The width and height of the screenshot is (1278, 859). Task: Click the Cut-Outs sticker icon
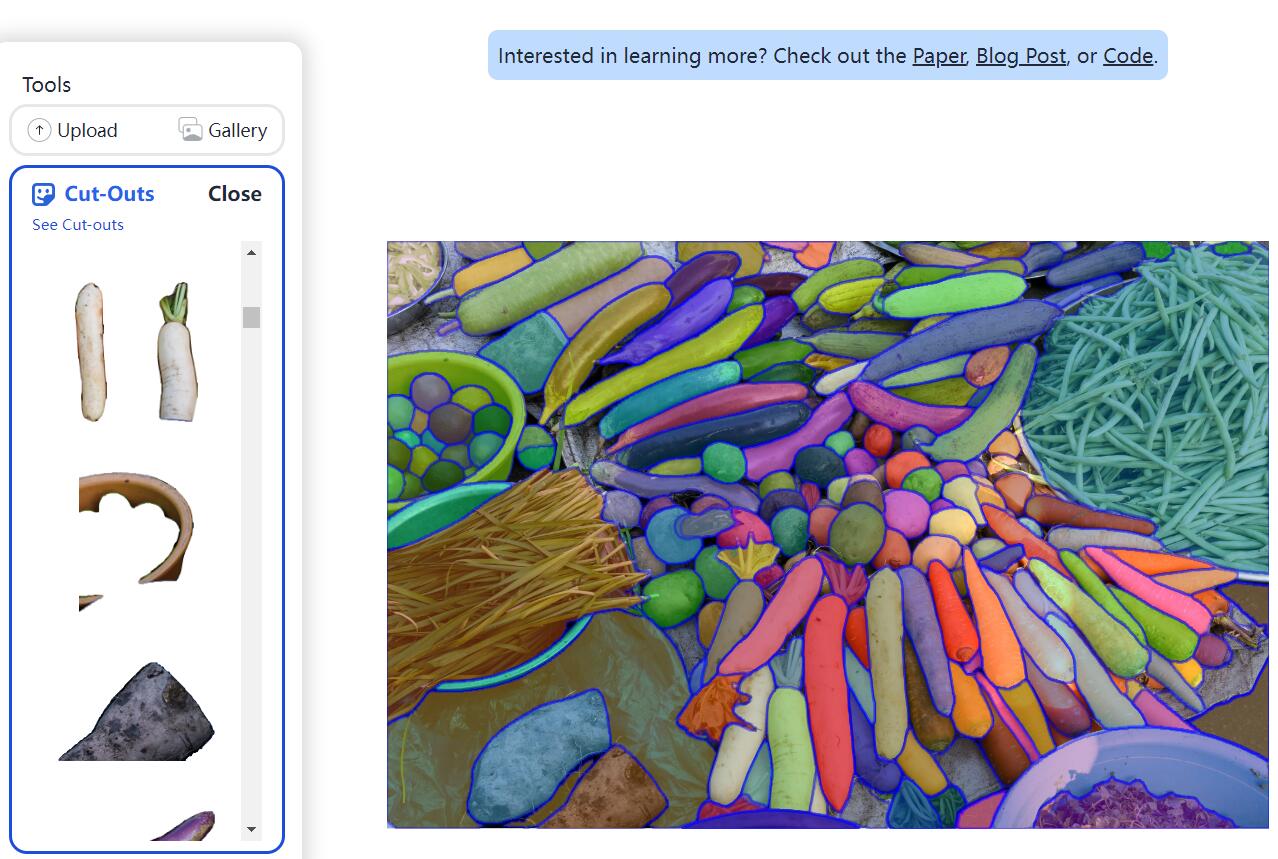[43, 194]
